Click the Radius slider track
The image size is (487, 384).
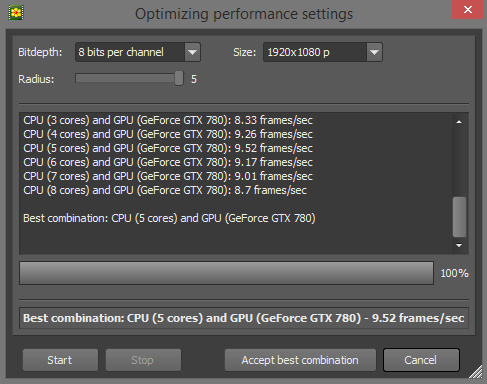pos(129,78)
